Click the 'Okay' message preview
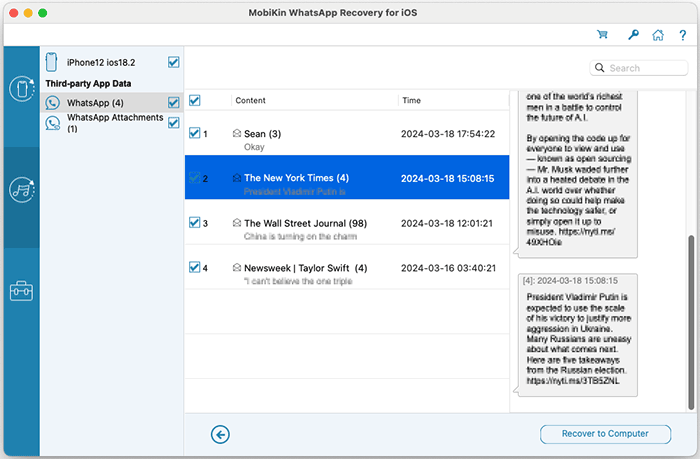 coord(254,147)
